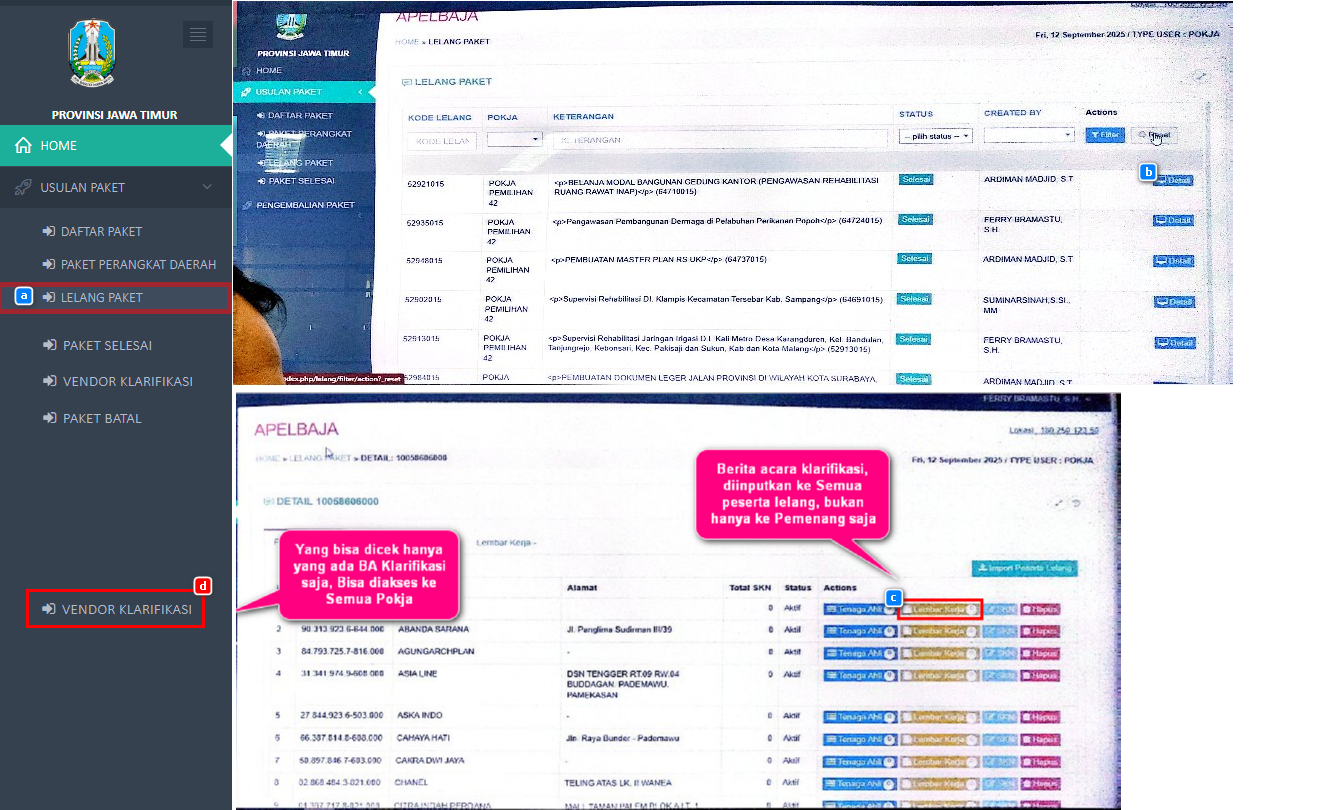Click the KETERANGAN column header

pyautogui.click(x=583, y=117)
